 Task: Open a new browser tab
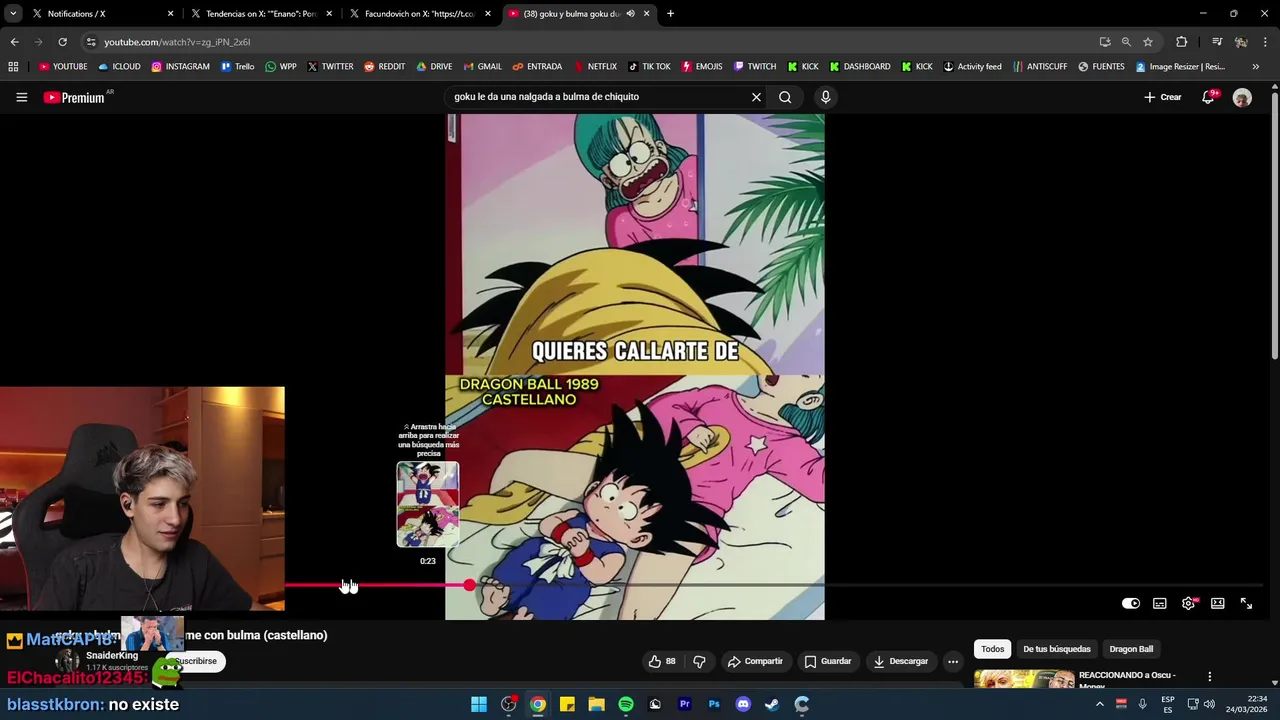[670, 14]
